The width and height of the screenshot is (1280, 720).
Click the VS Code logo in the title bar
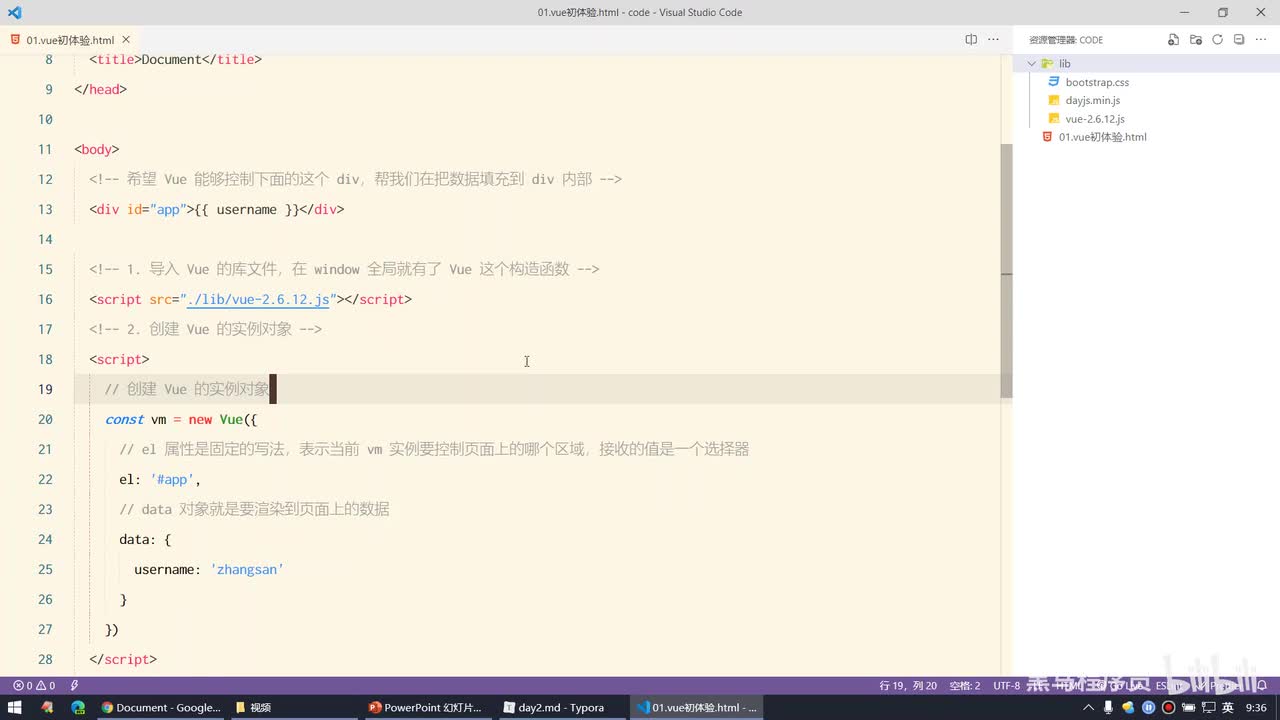pyautogui.click(x=14, y=13)
